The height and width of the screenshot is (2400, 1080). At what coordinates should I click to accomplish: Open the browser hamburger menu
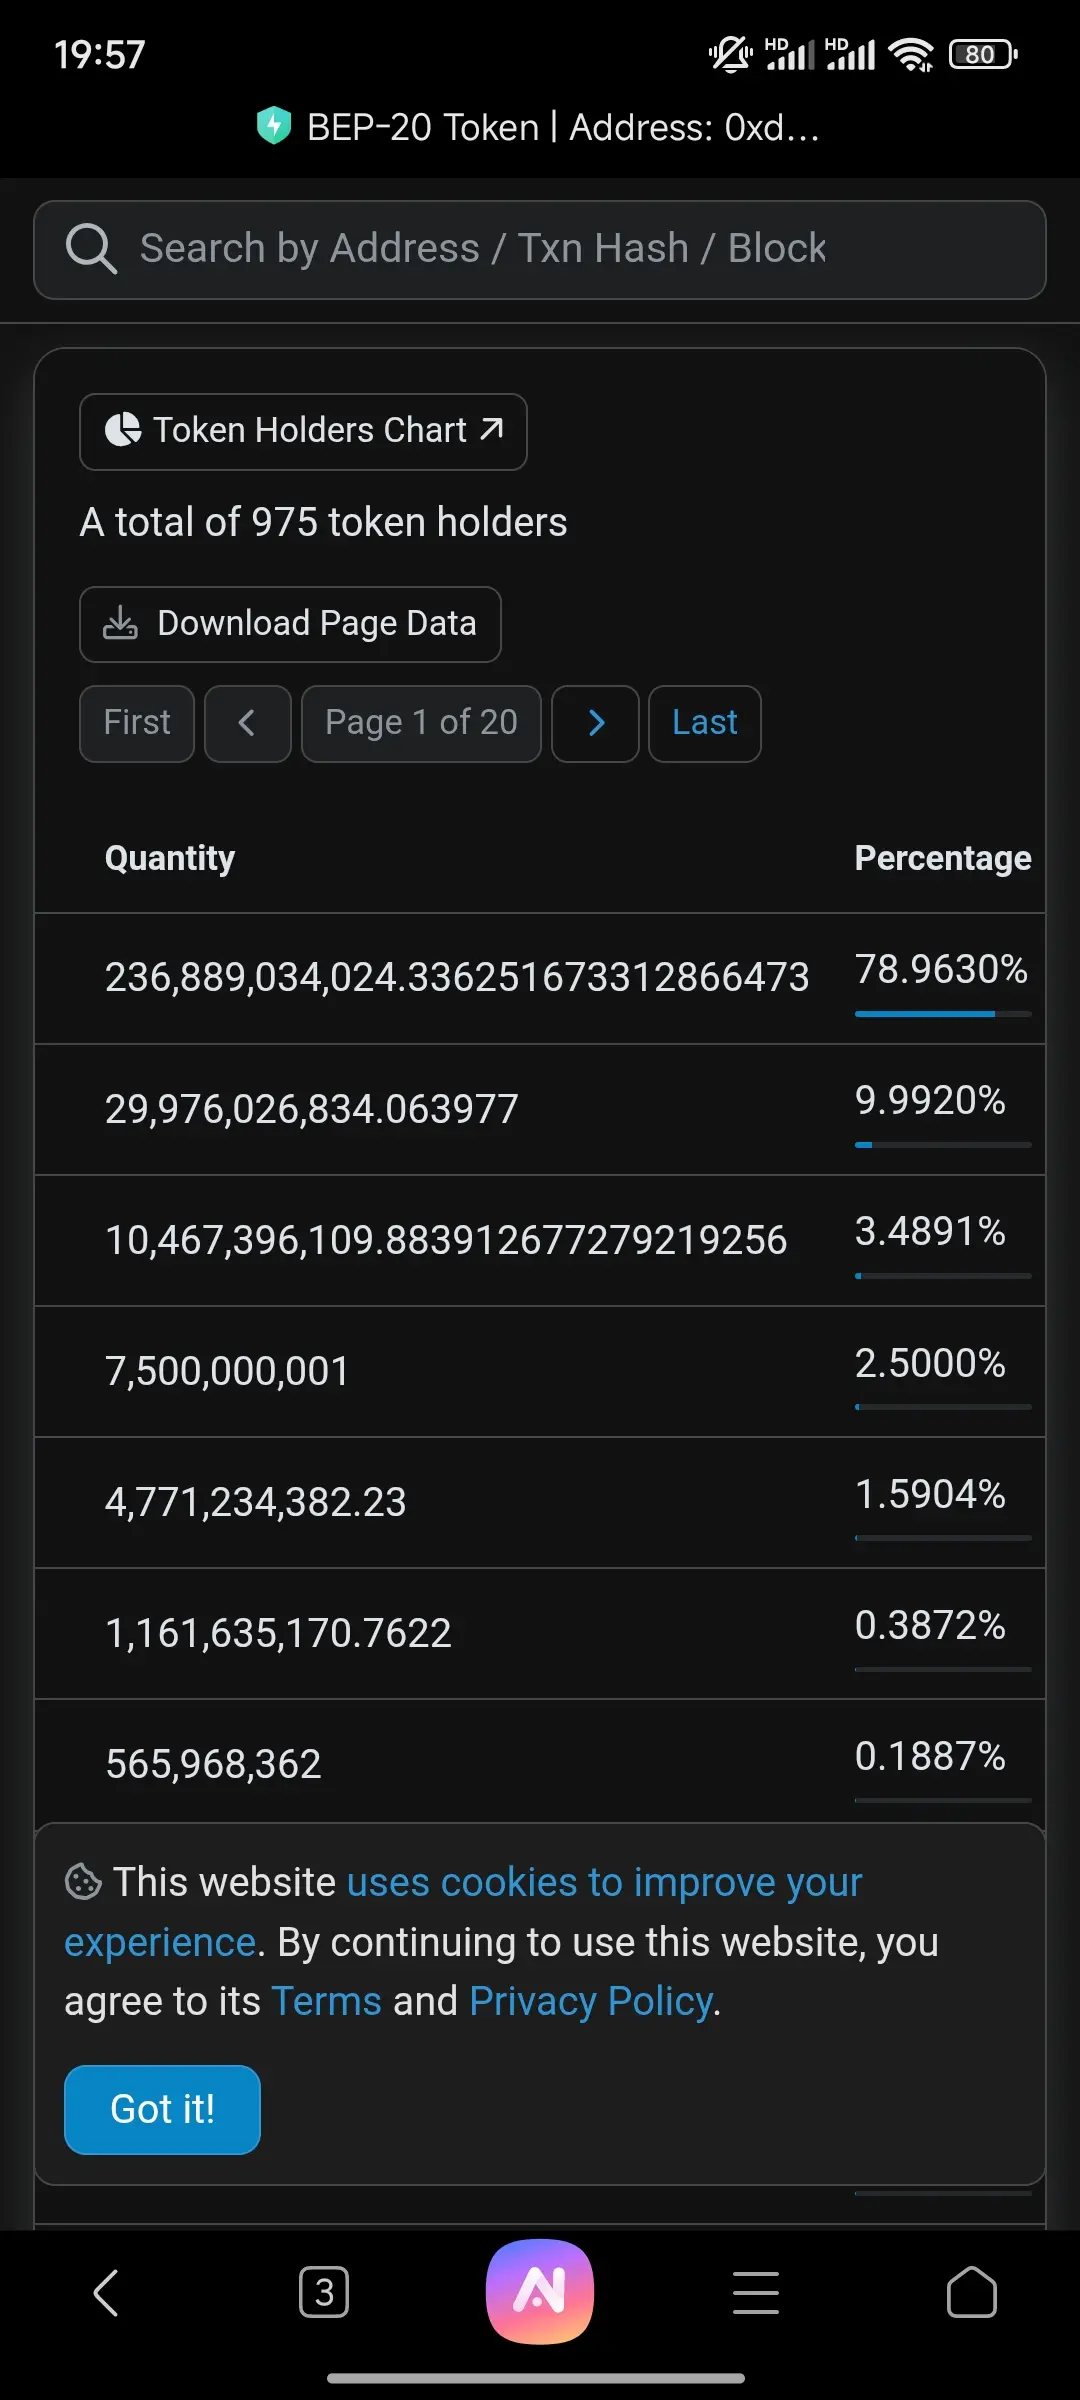pyautogui.click(x=756, y=2292)
